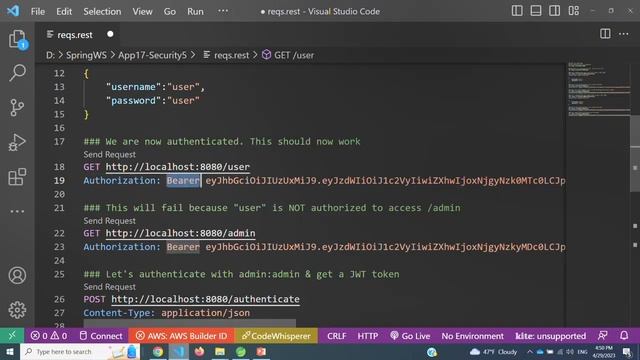Open hidden menu bar items ellipsis

(x=223, y=11)
